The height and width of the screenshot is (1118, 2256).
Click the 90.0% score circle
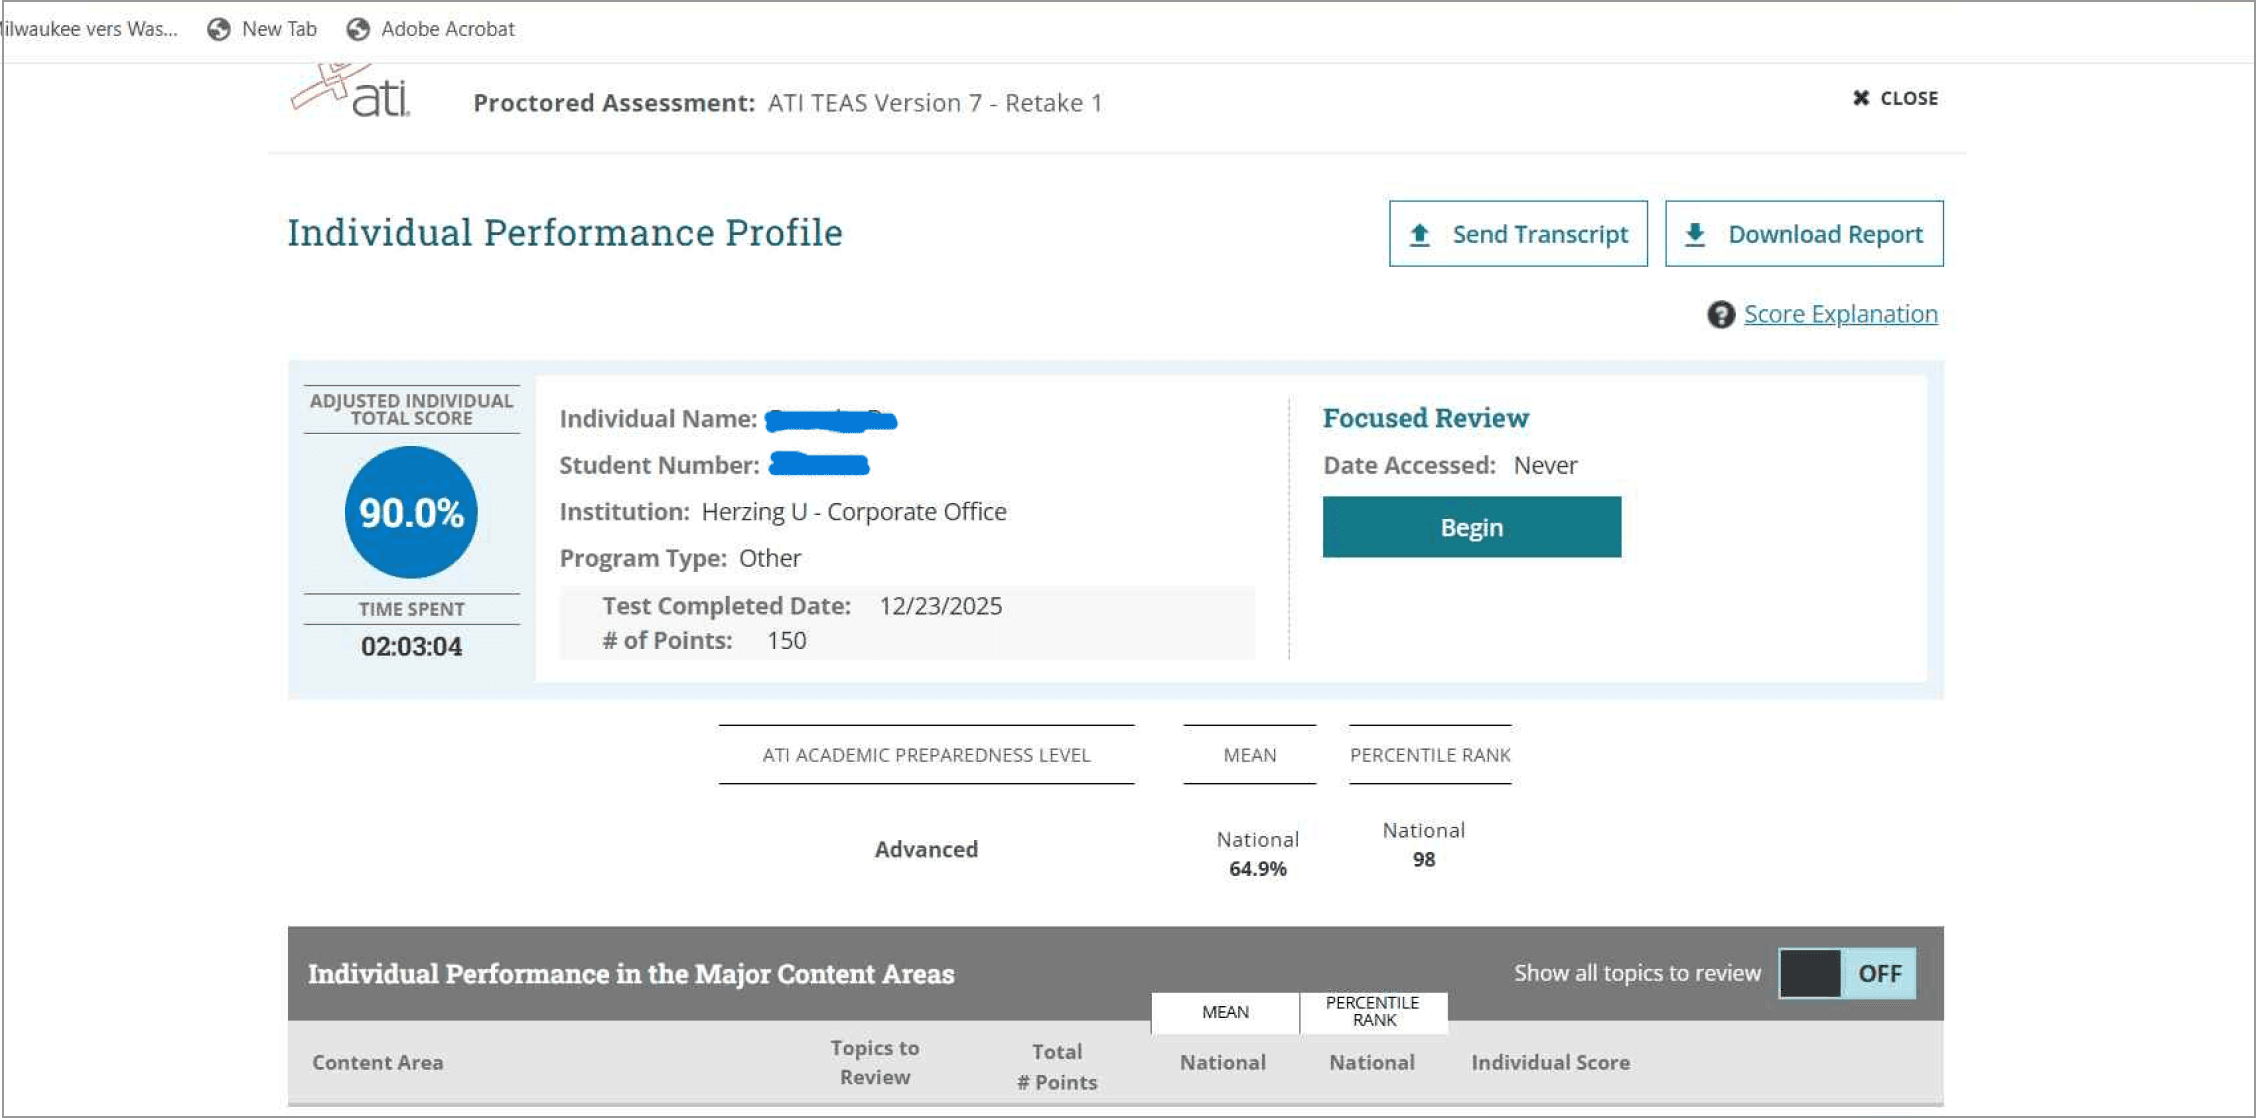point(411,512)
